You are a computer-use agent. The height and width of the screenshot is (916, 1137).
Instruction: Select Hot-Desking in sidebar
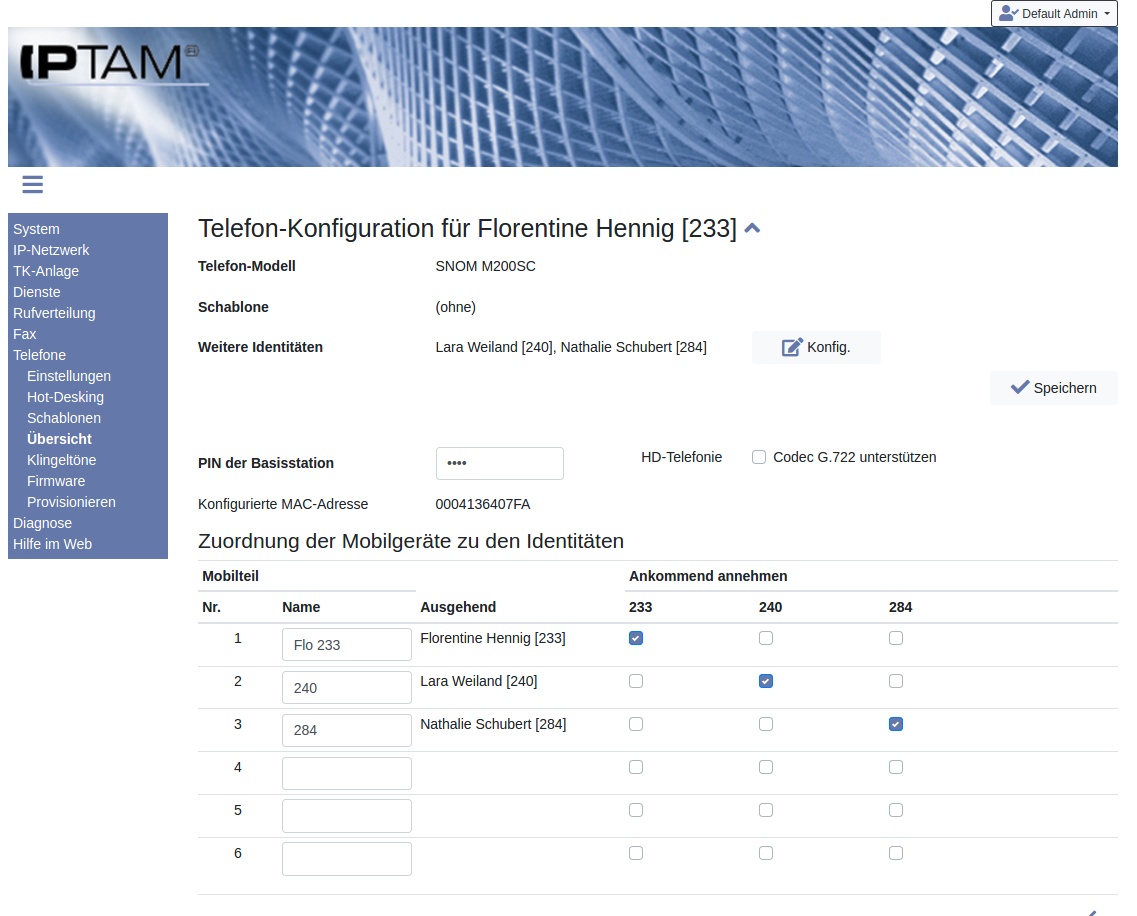coord(65,397)
